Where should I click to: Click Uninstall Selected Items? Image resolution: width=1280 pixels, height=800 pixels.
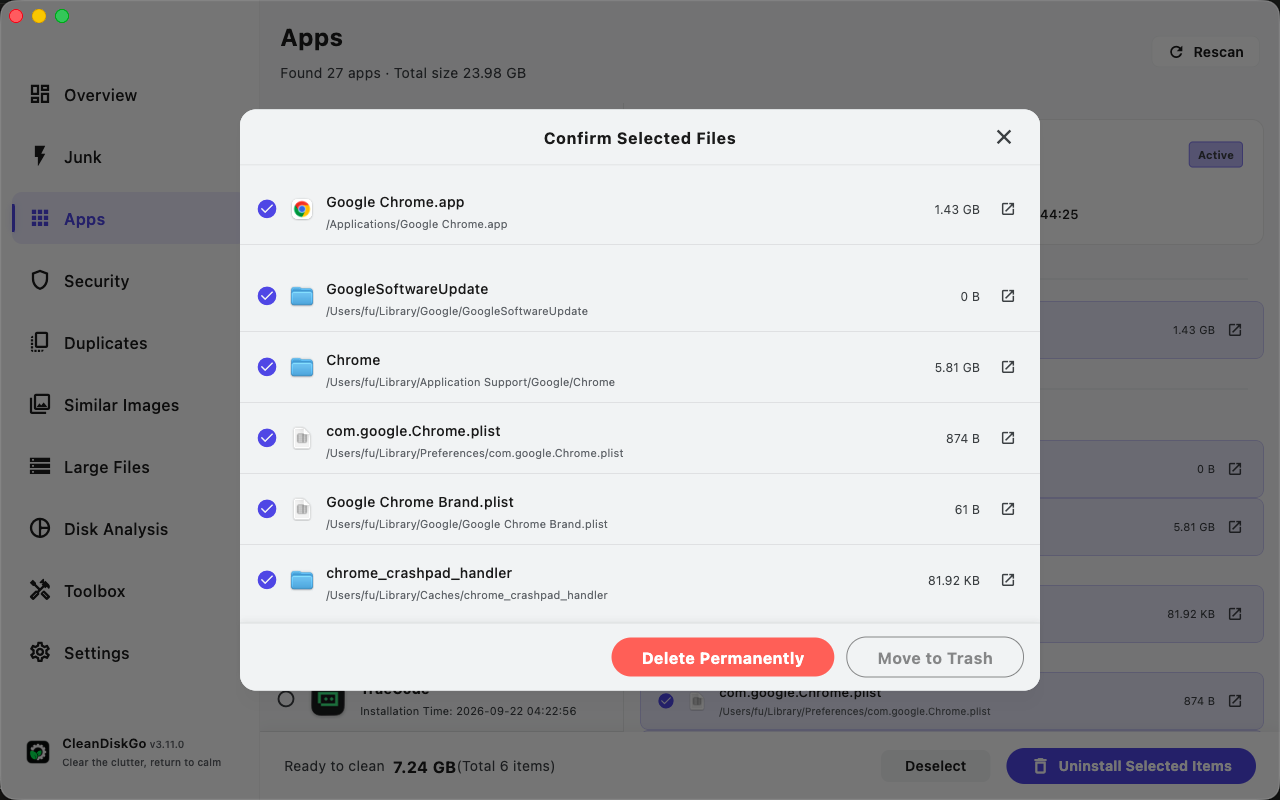1131,766
